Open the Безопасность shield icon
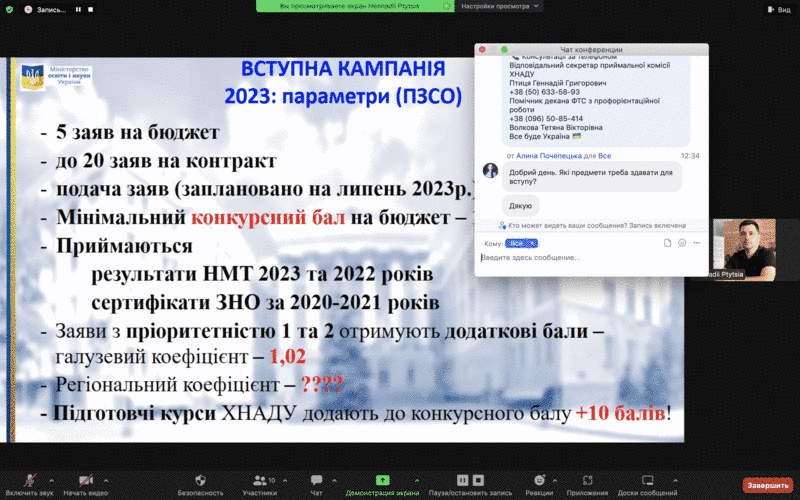Viewport: 800px width, 500px height. (201, 480)
